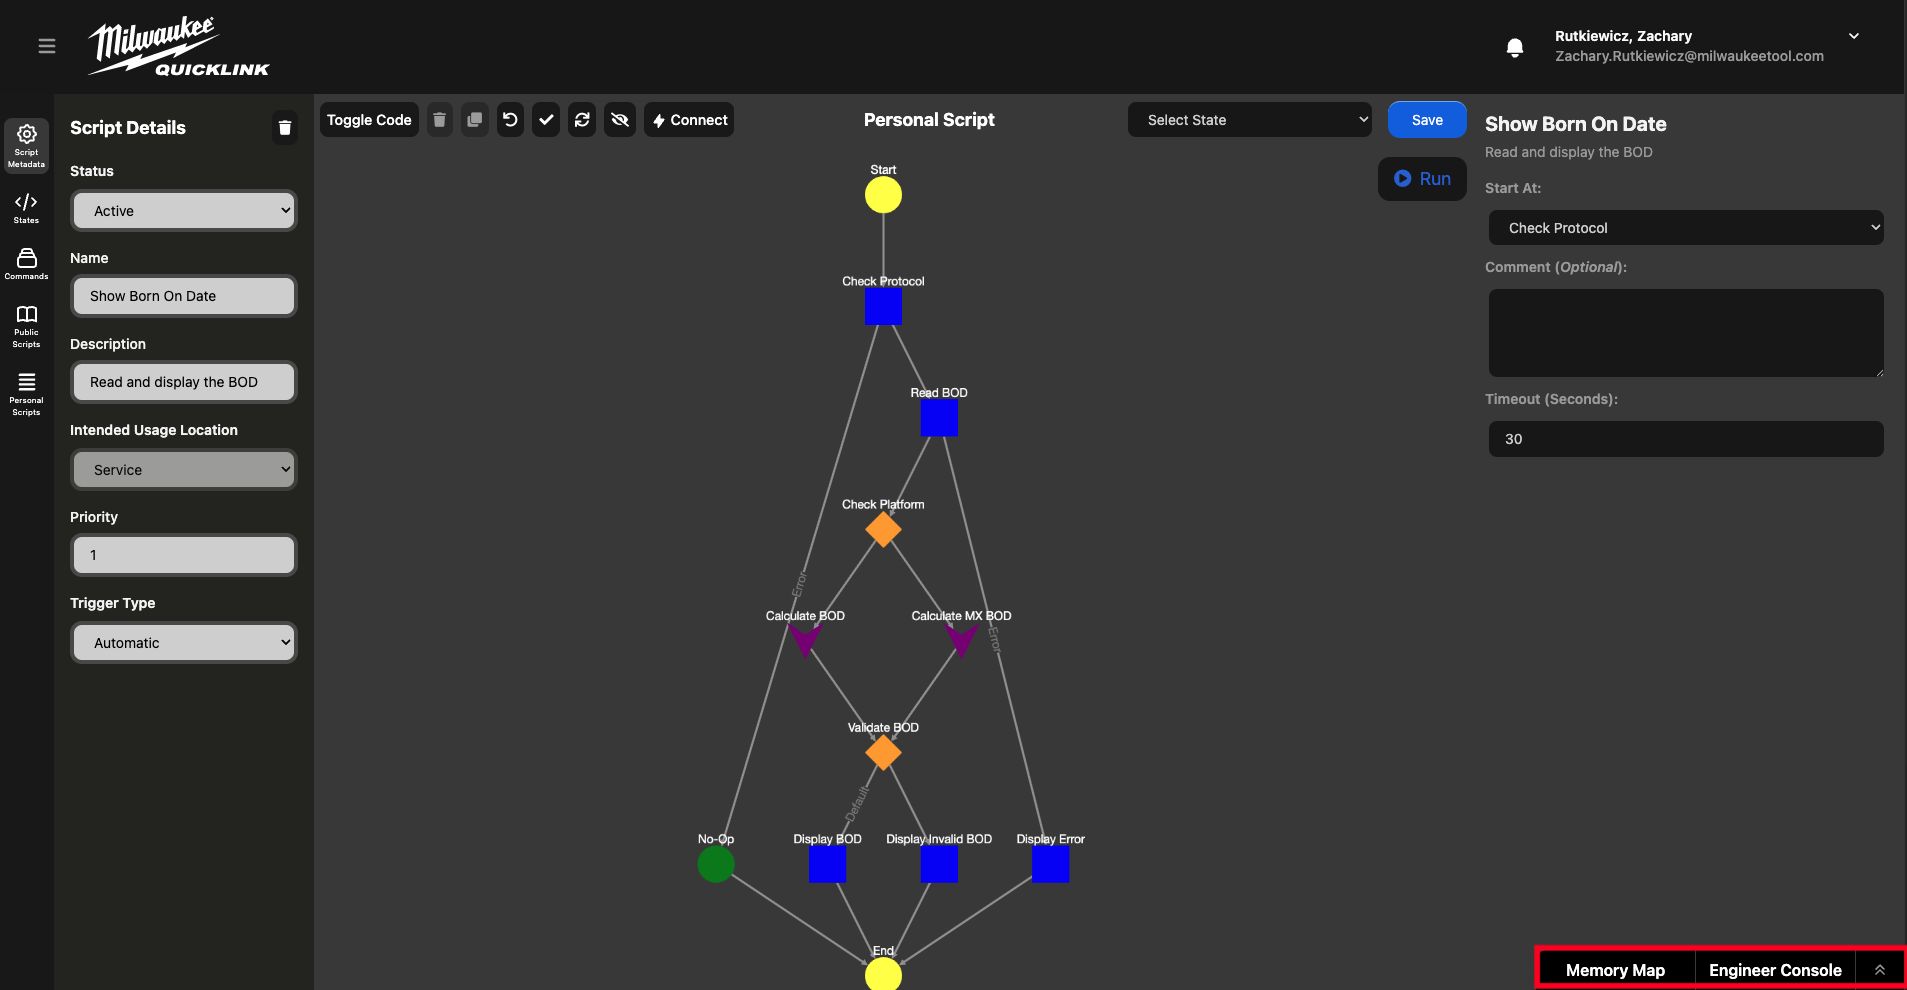The width and height of the screenshot is (1907, 990).
Task: Click the refresh sync toolbar icon
Action: [582, 120]
